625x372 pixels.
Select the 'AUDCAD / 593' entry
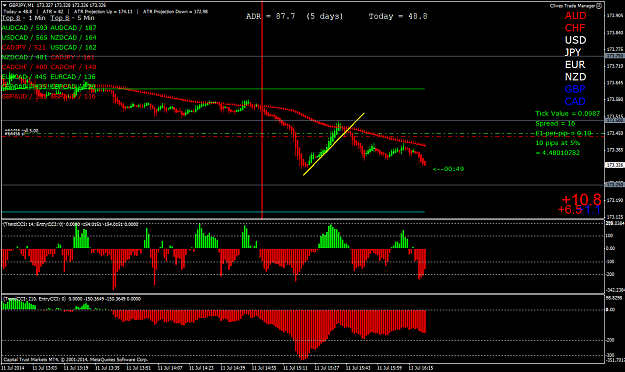coord(25,28)
